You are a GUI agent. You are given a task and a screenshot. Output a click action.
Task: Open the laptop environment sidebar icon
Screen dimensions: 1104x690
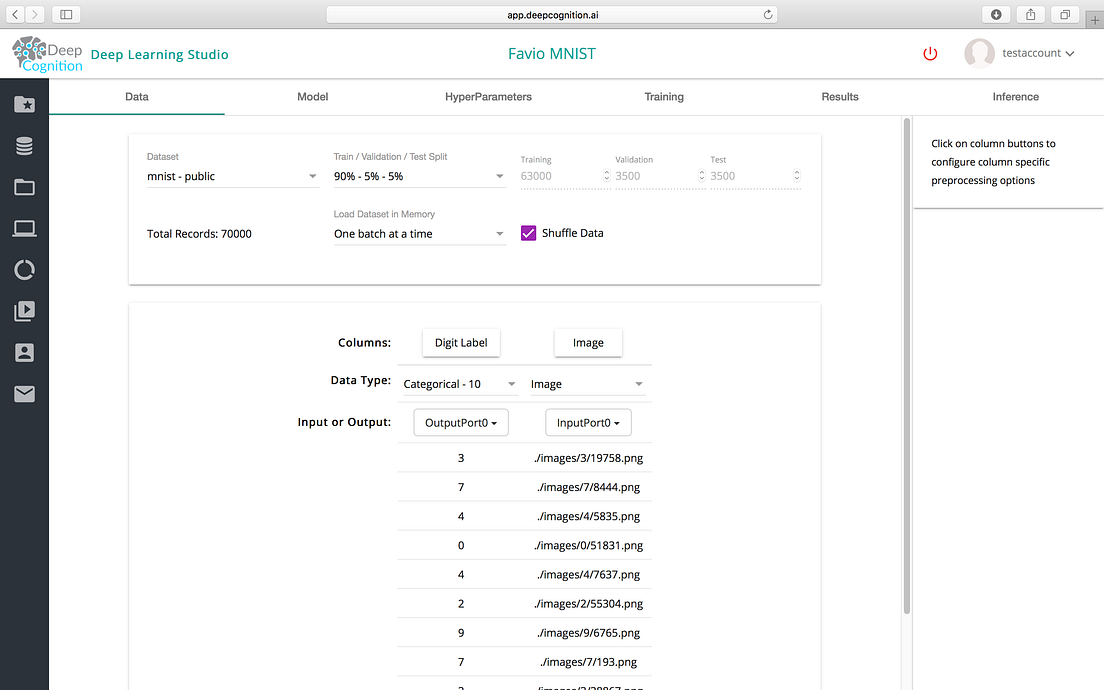tap(25, 228)
